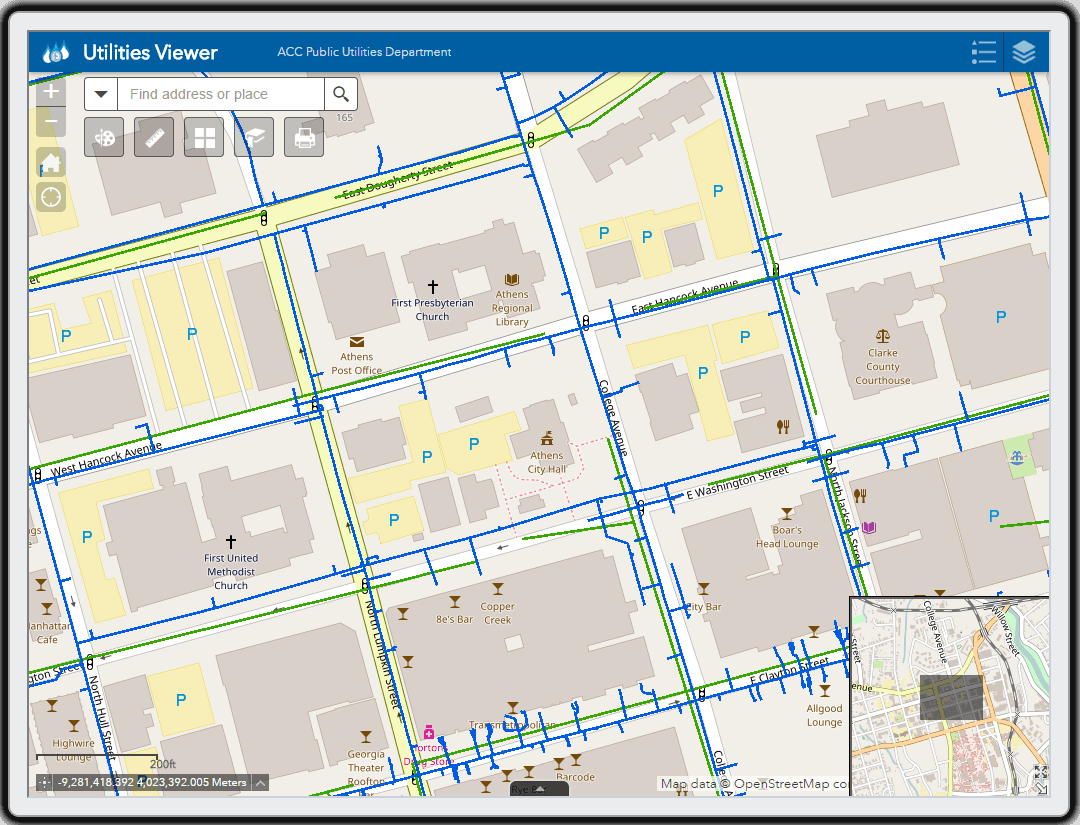Open the Legend panel
This screenshot has height=825, width=1080.
[x=984, y=51]
